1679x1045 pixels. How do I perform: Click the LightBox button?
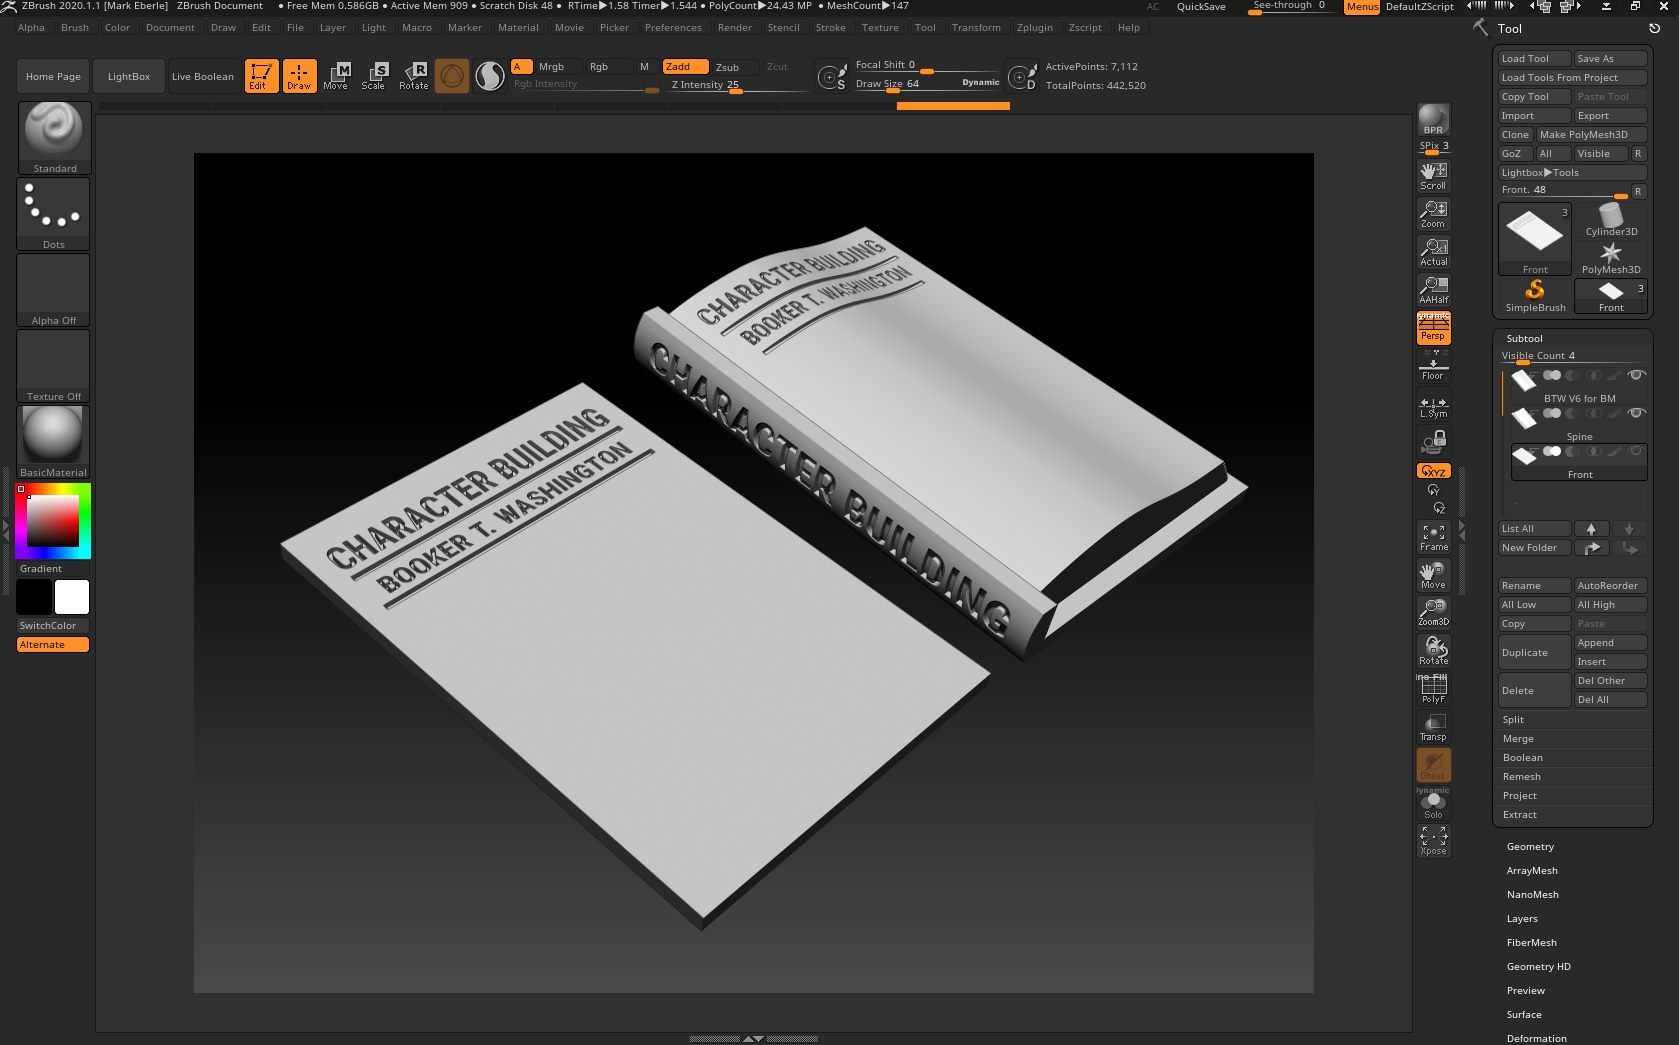coord(129,76)
